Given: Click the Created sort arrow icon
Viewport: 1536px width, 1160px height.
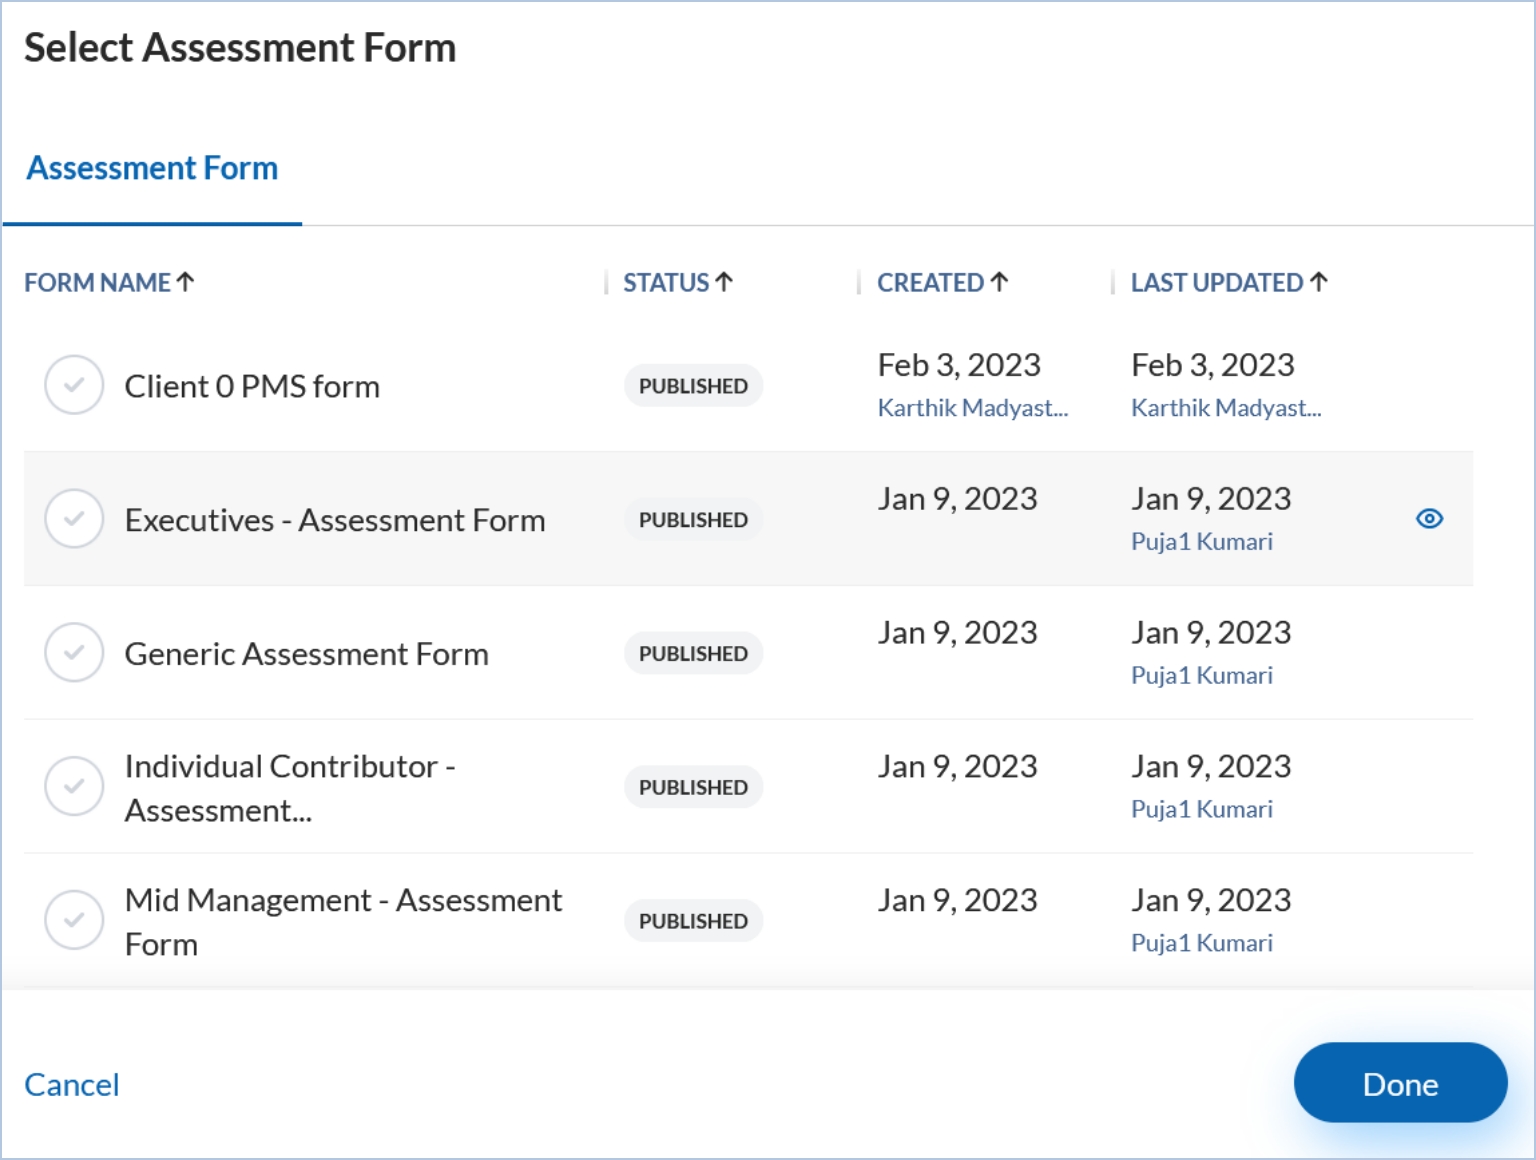Looking at the screenshot, I should (x=1000, y=283).
